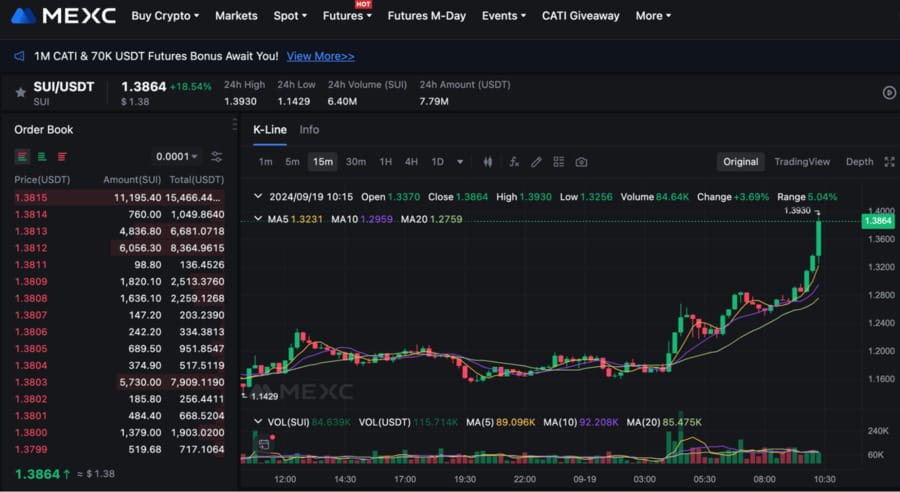The height and width of the screenshot is (492, 900).
Task: Switch to TradingView chart view
Action: (802, 162)
